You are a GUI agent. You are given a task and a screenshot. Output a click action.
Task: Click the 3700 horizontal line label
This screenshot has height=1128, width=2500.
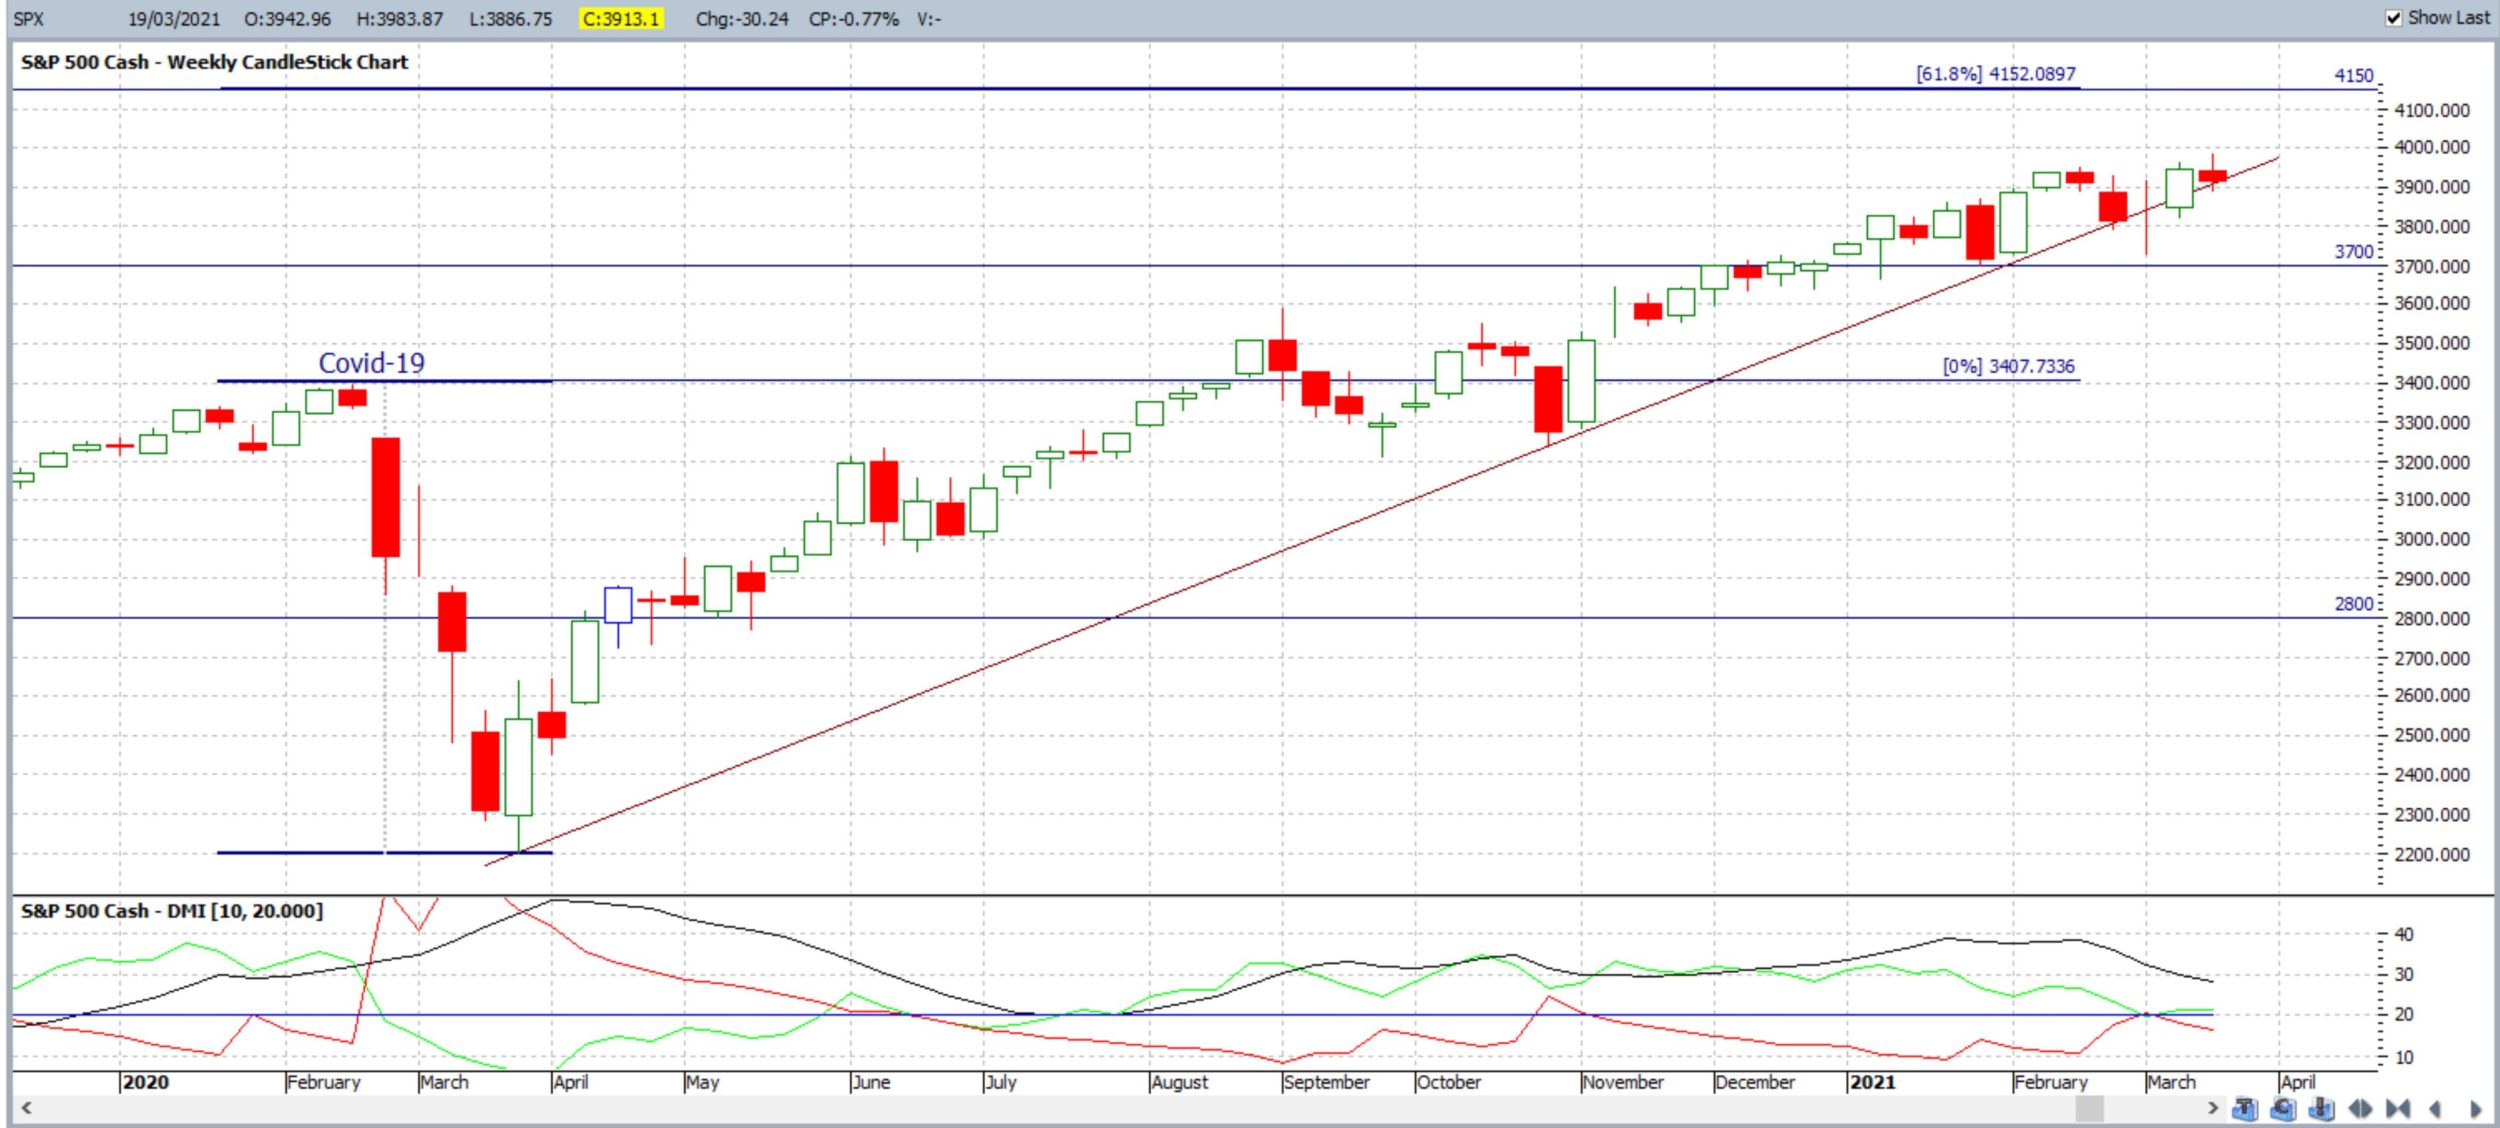click(2353, 252)
